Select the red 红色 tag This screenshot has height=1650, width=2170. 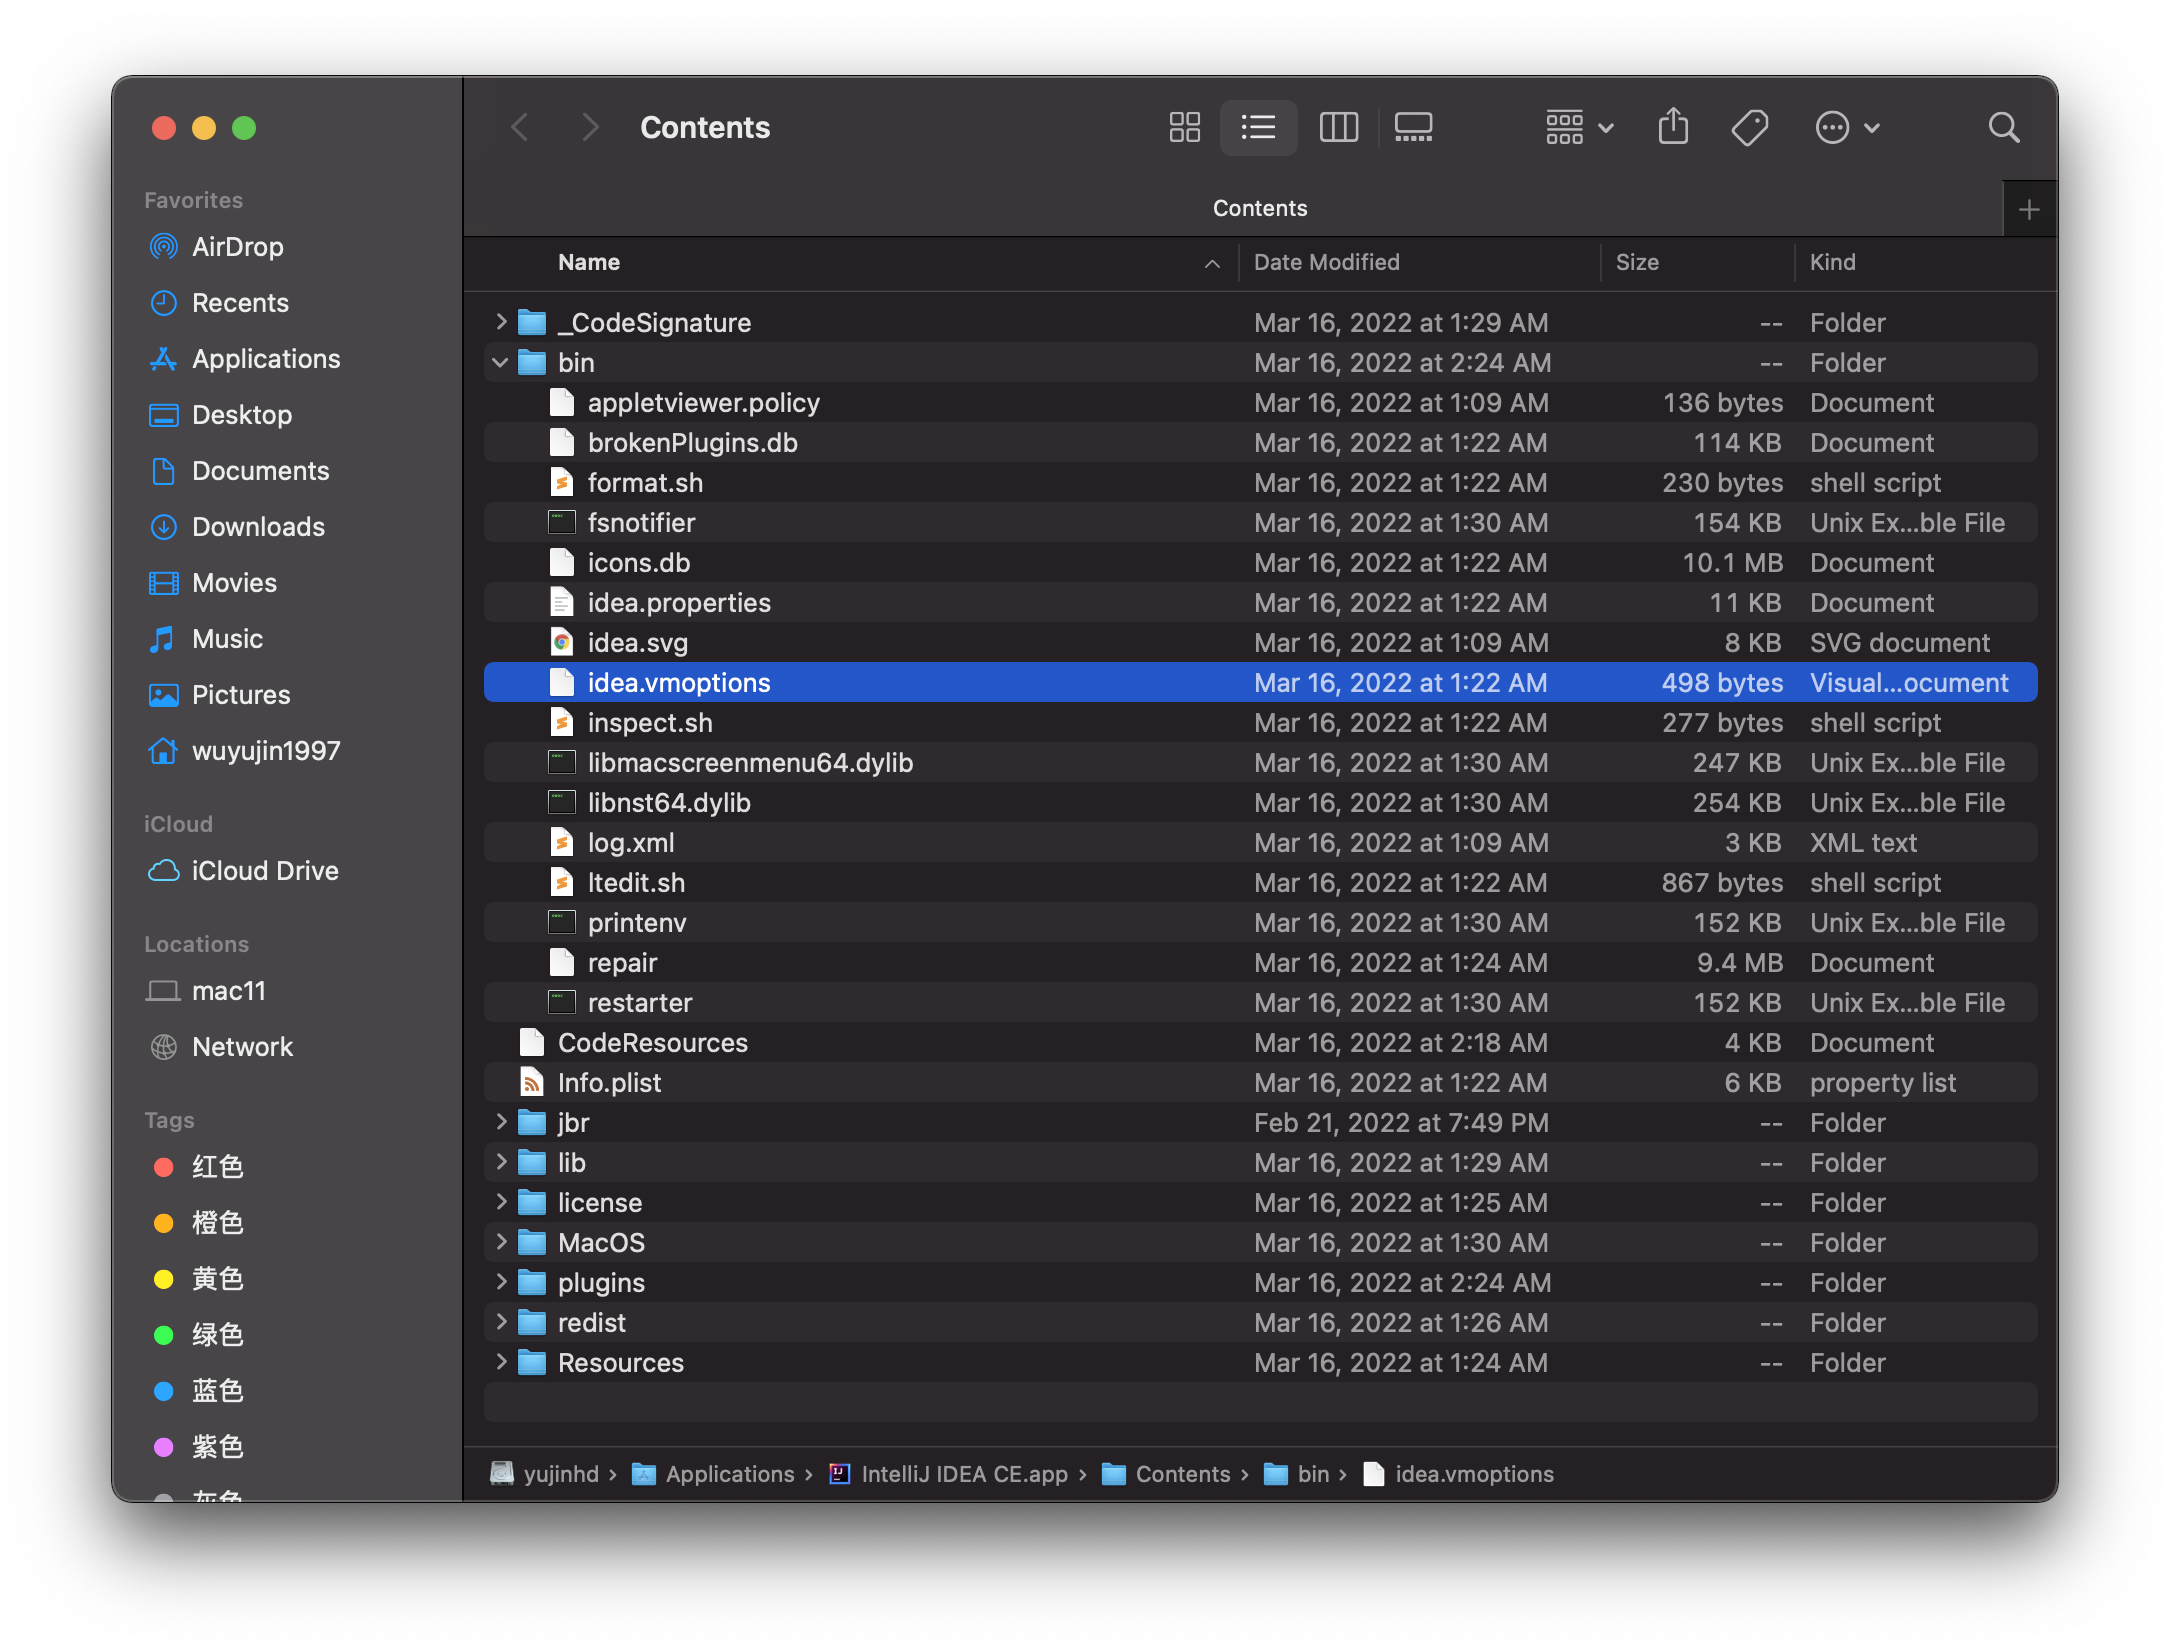pos(217,1167)
